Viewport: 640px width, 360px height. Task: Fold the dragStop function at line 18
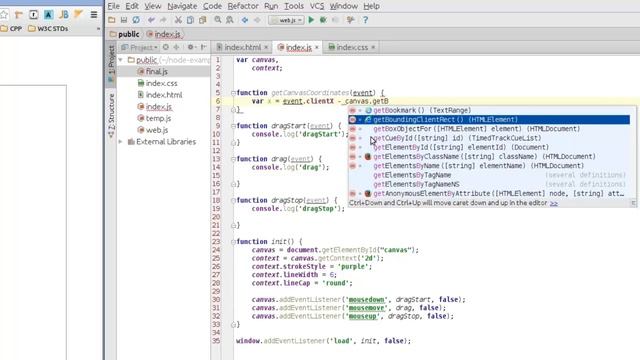coord(233,200)
